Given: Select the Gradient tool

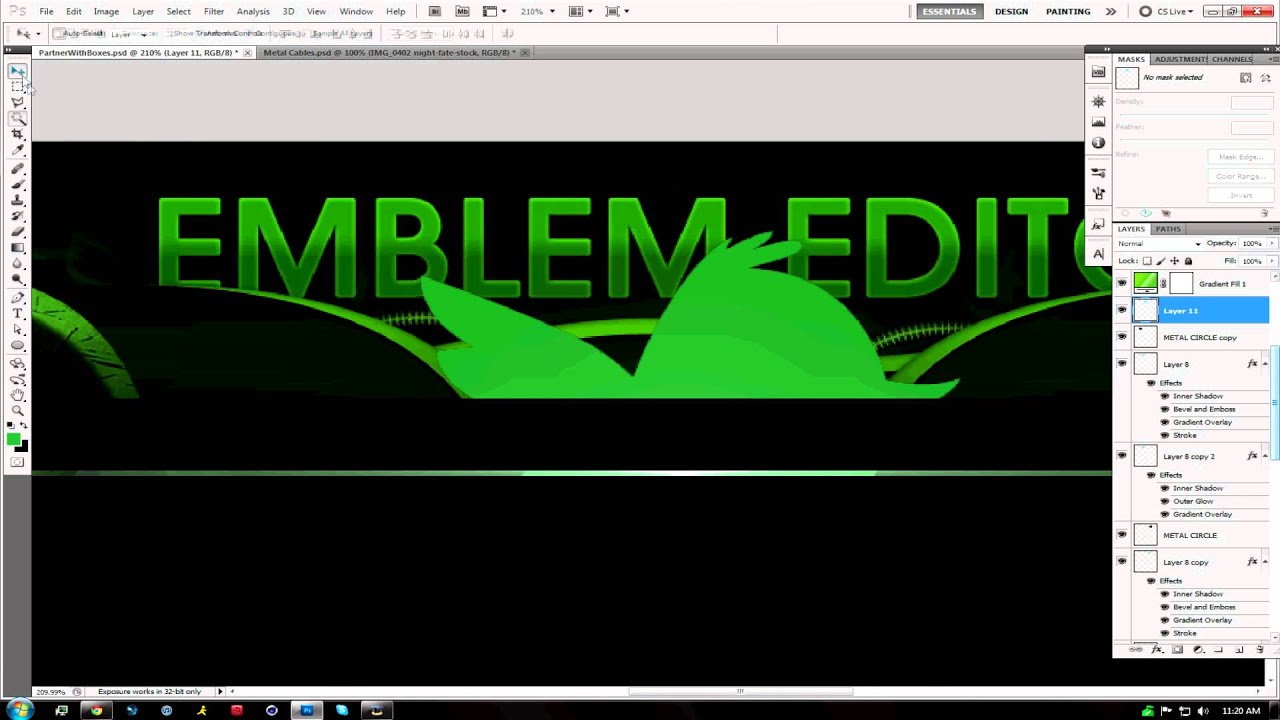Looking at the screenshot, I should [x=17, y=248].
